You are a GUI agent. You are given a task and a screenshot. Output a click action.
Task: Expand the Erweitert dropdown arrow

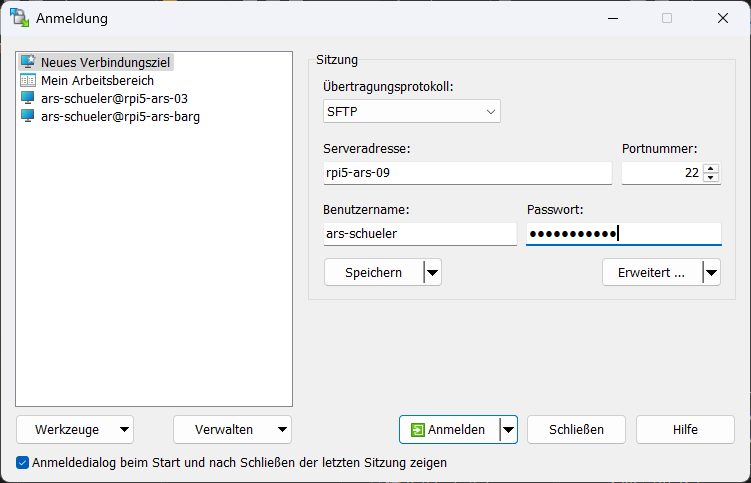tap(710, 272)
